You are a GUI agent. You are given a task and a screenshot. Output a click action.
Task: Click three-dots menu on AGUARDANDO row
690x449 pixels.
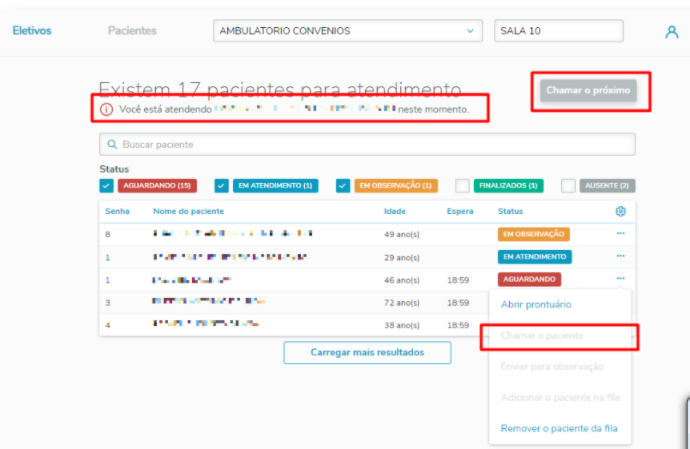(620, 278)
